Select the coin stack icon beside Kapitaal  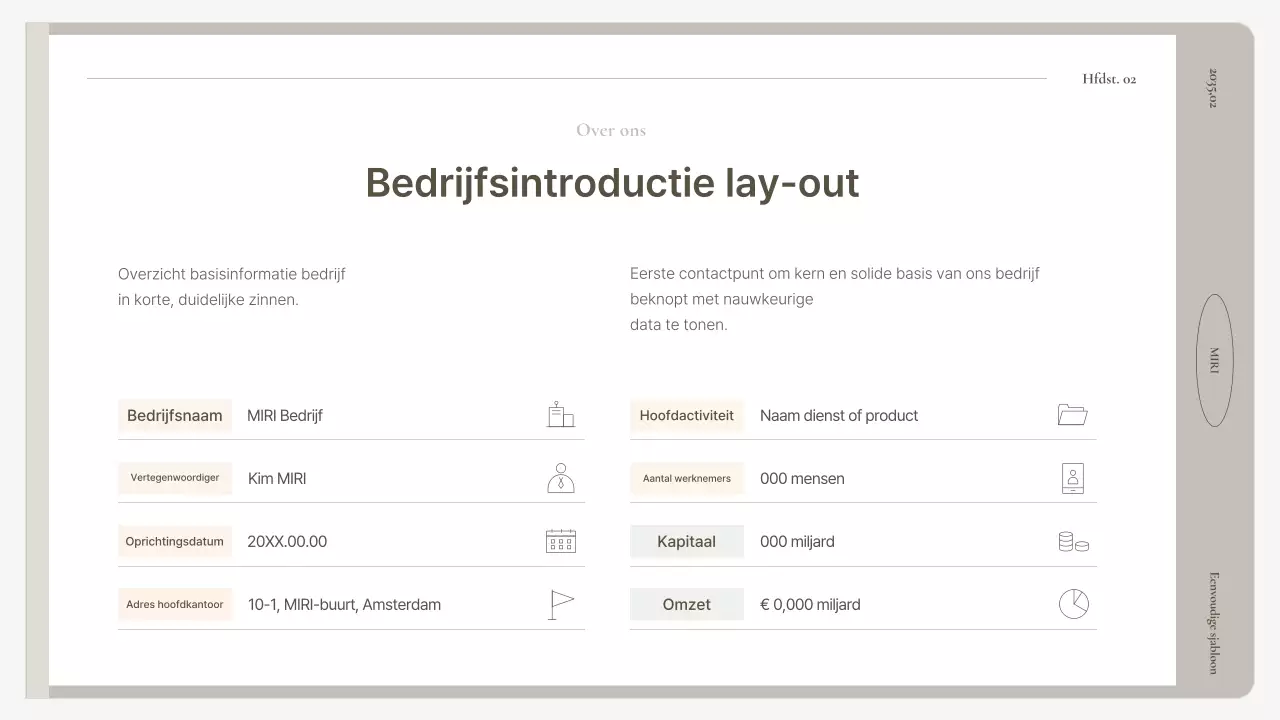coord(1072,541)
